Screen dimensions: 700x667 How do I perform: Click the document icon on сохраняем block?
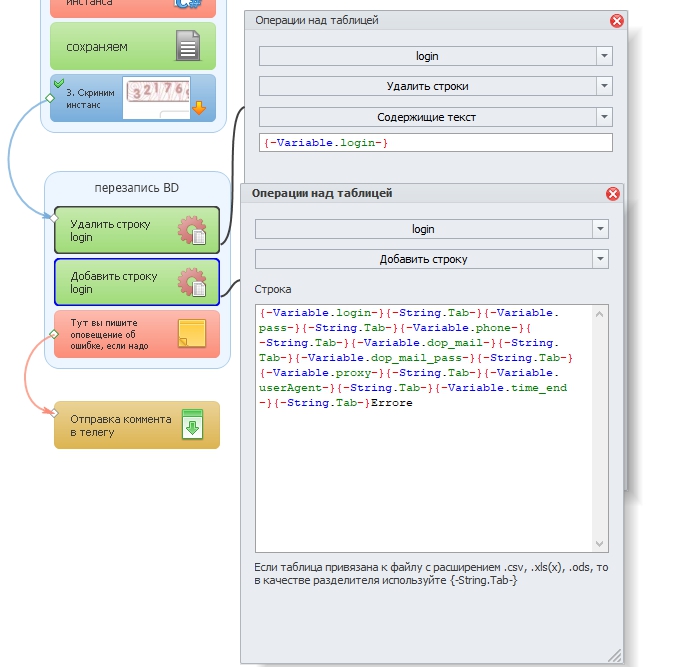coord(188,46)
